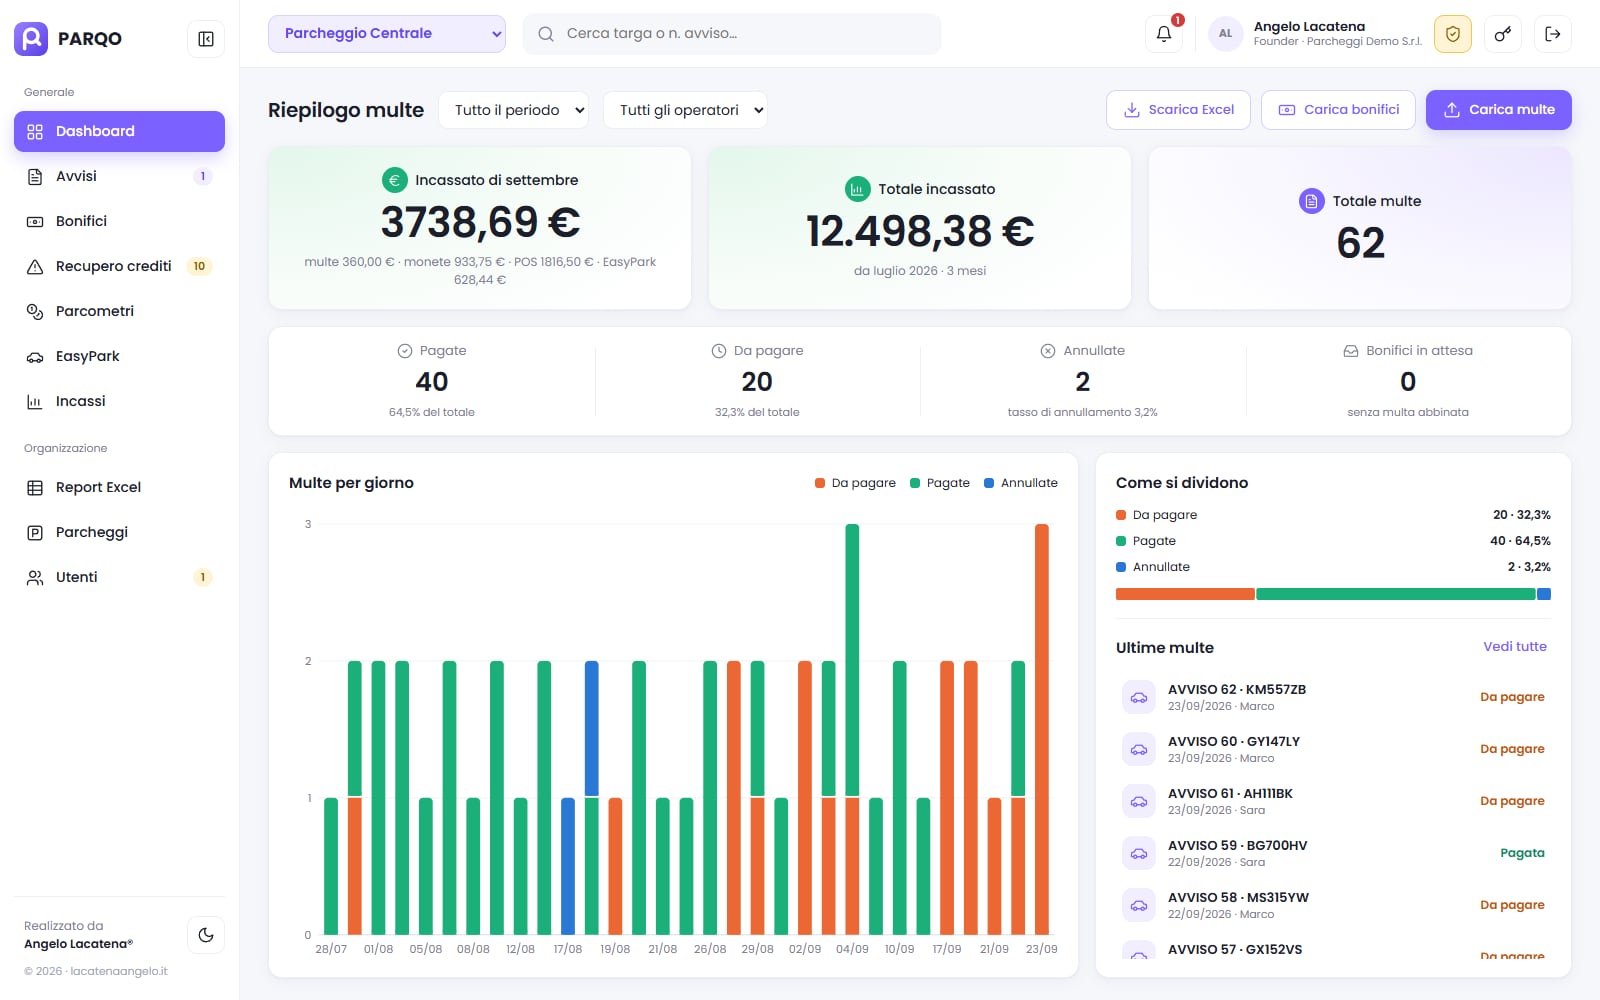Follow the Vedi tutte link

(1515, 647)
